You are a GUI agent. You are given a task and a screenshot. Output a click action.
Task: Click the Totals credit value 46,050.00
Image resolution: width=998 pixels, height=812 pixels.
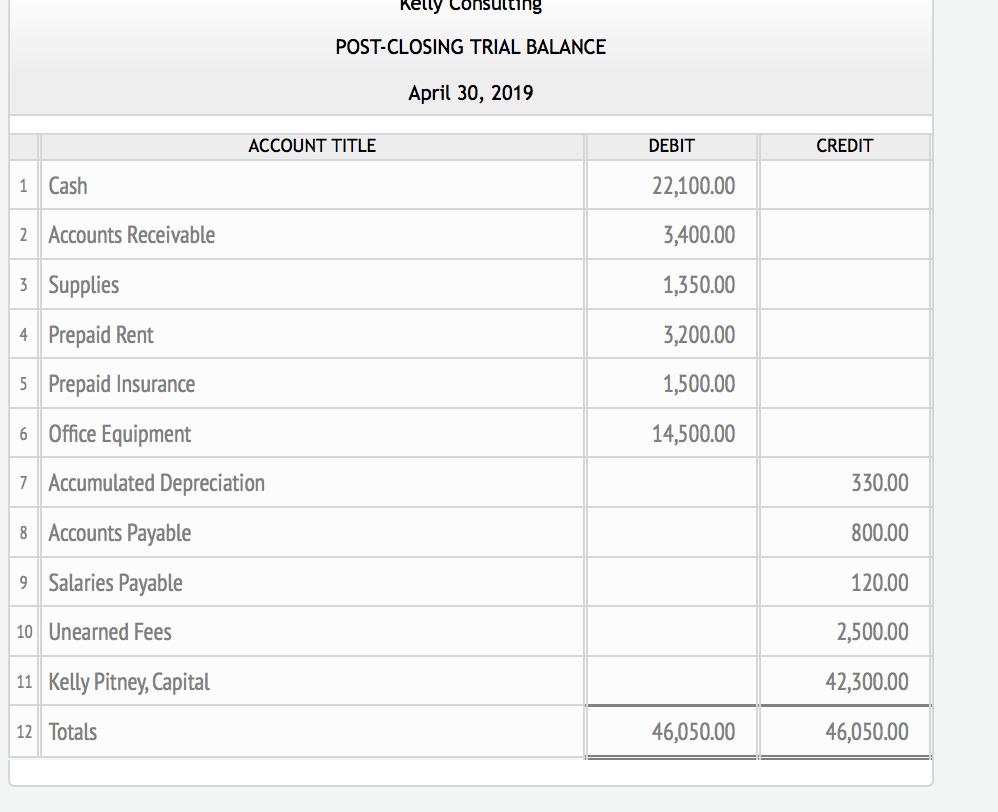click(x=867, y=732)
